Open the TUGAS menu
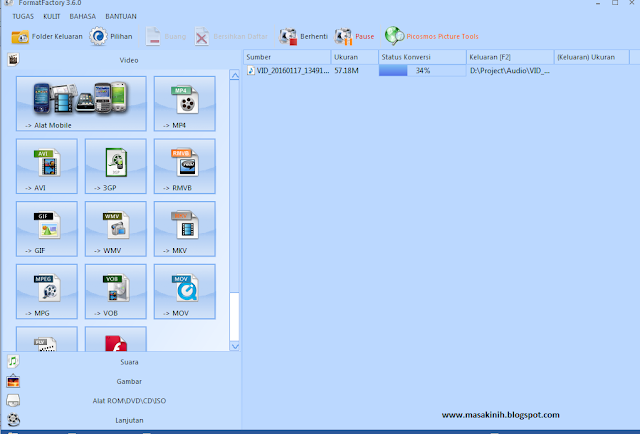Viewport: 640px width, 434px height. coord(23,16)
